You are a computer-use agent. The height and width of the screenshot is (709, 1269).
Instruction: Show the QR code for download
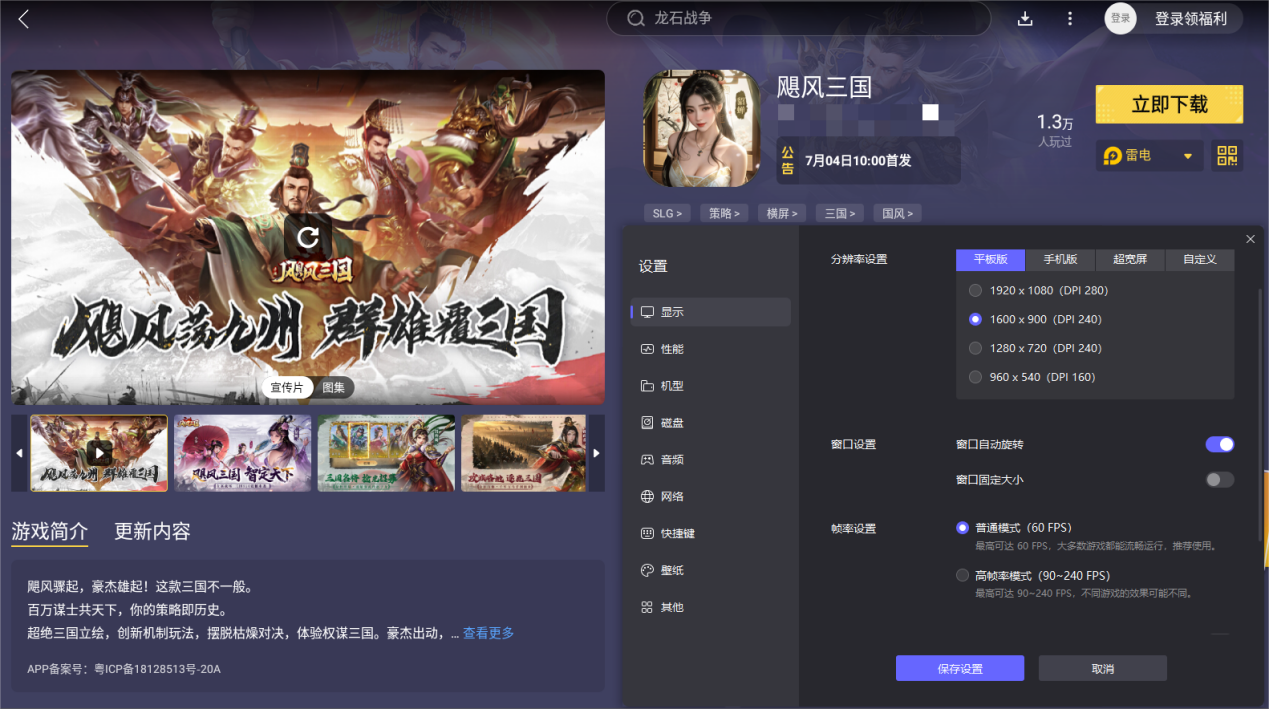click(1226, 155)
